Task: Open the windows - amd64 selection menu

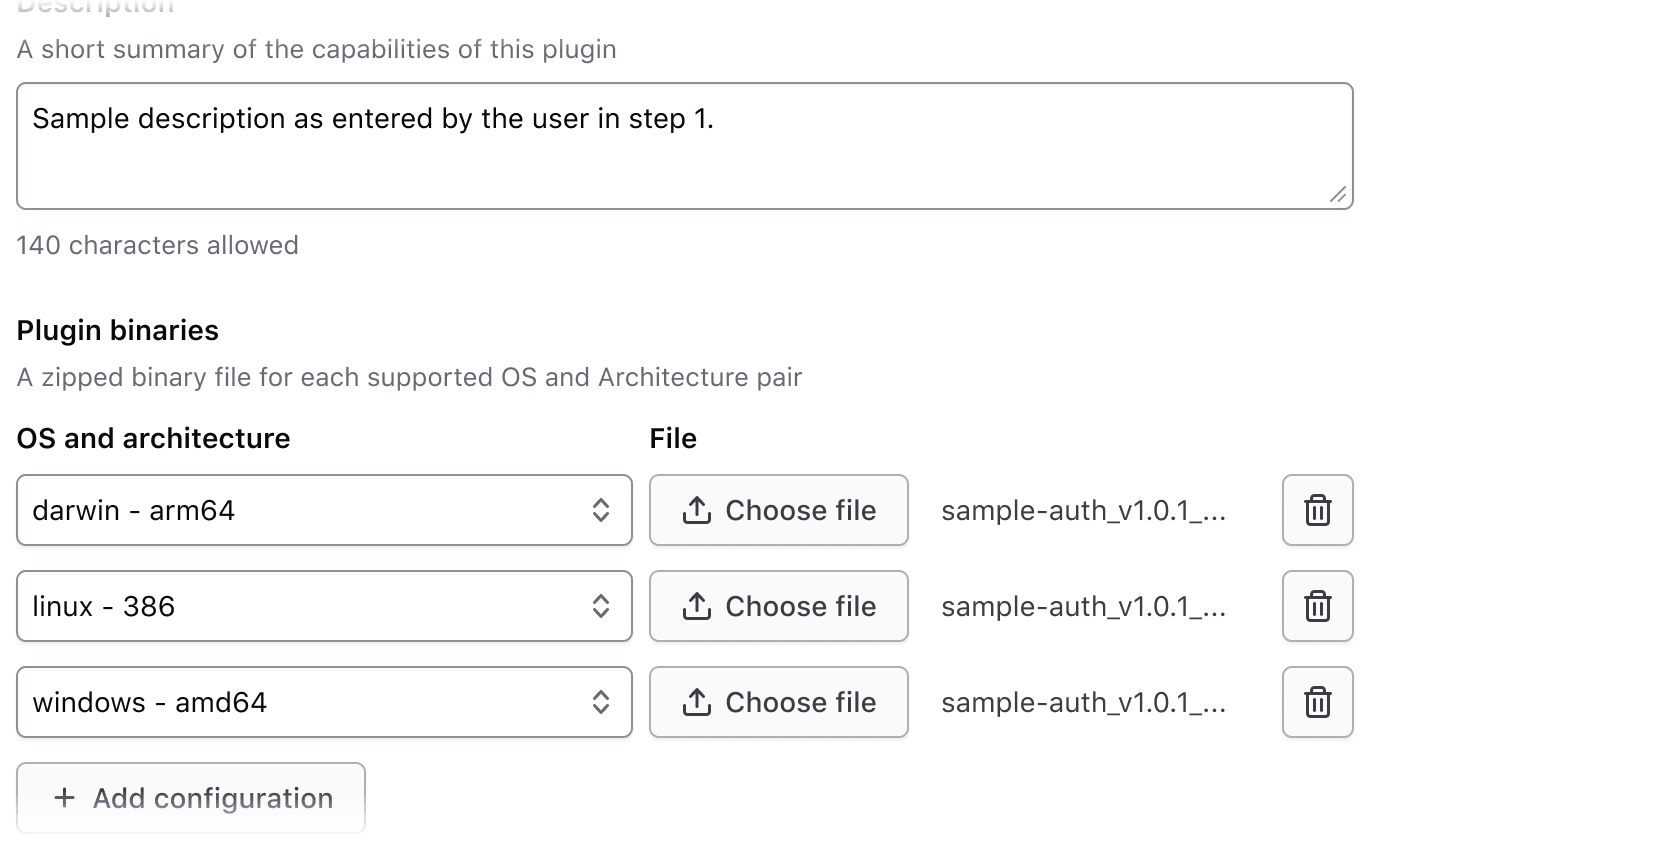Action: 324,702
